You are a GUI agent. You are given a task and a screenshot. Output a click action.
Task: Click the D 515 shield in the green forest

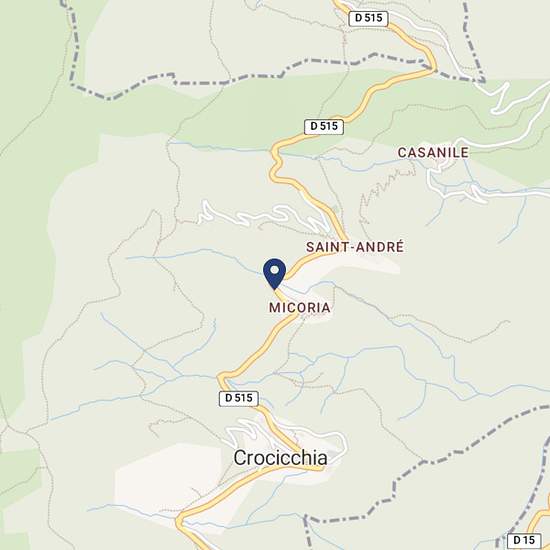323,126
